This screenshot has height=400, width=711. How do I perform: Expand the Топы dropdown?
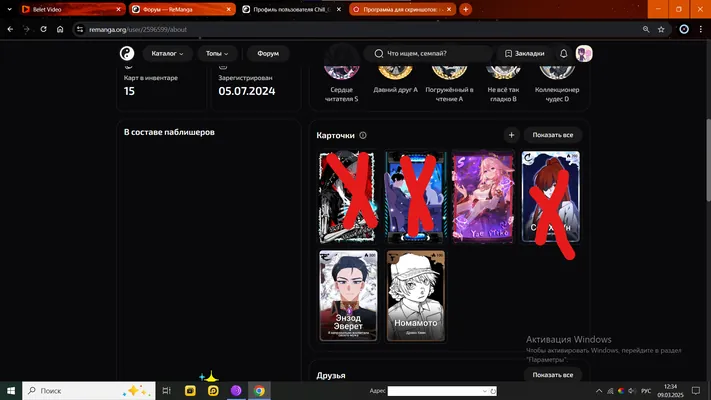click(x=217, y=54)
